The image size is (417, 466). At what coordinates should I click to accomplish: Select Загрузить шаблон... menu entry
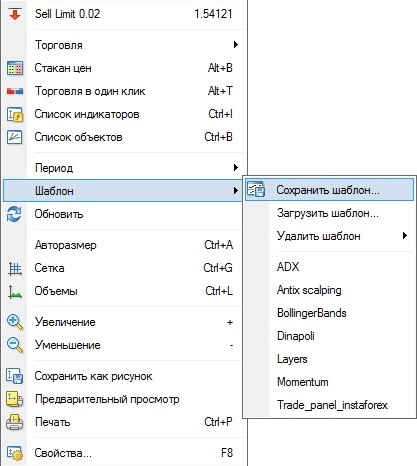329,213
